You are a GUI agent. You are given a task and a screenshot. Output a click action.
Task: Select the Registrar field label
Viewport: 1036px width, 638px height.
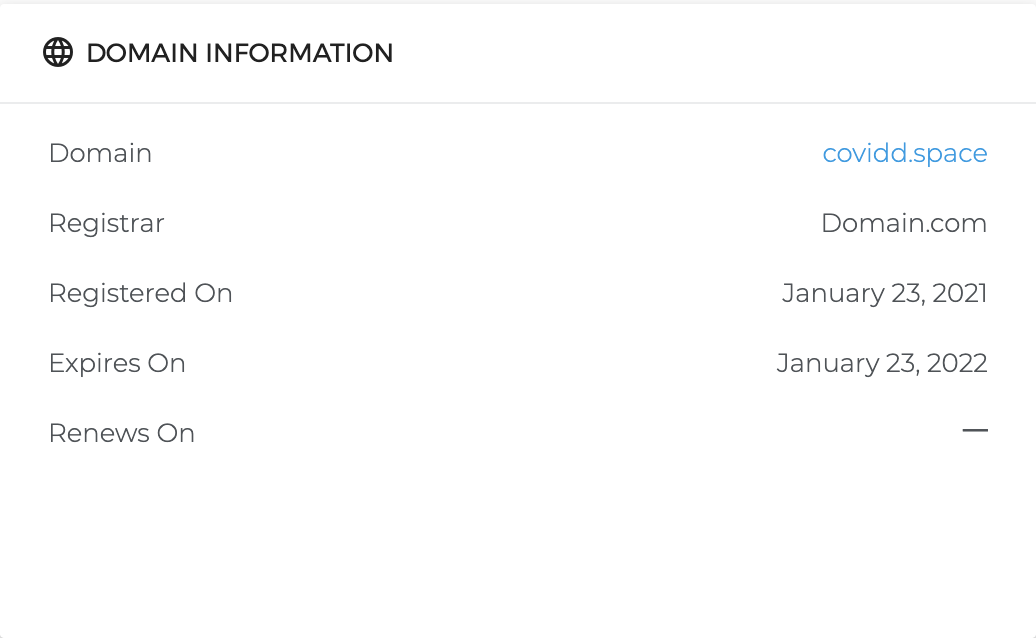click(106, 223)
